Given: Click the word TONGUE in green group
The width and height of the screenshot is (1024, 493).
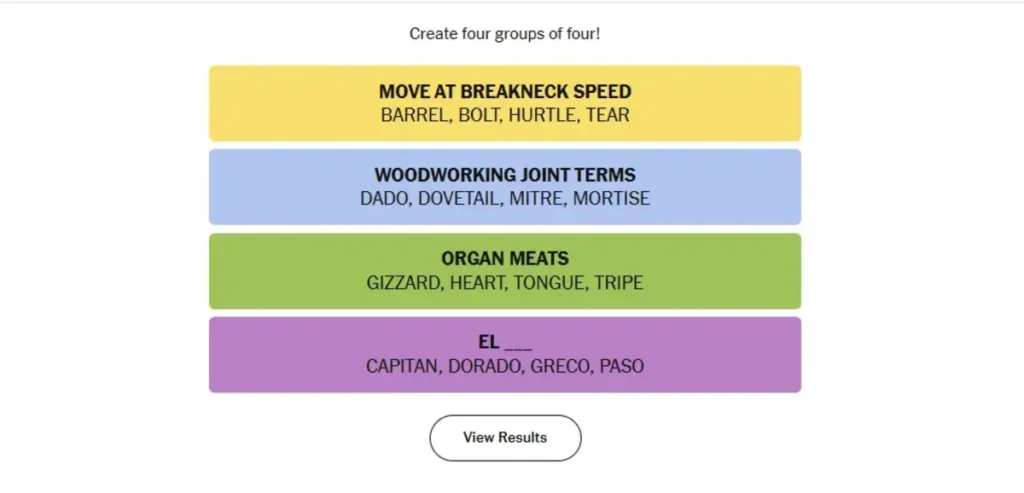Looking at the screenshot, I should coord(548,283).
